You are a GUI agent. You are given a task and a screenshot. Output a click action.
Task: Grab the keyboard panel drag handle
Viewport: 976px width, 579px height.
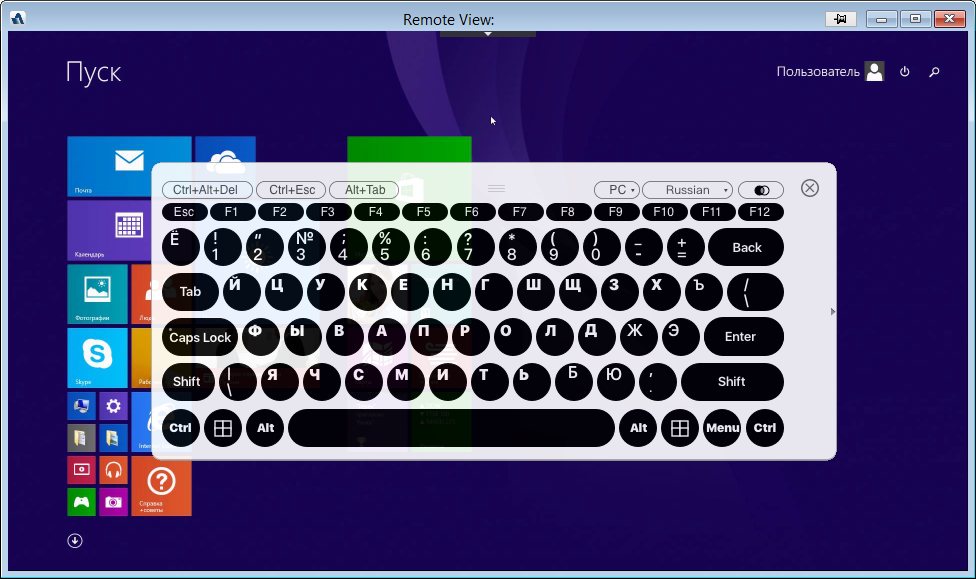click(496, 188)
